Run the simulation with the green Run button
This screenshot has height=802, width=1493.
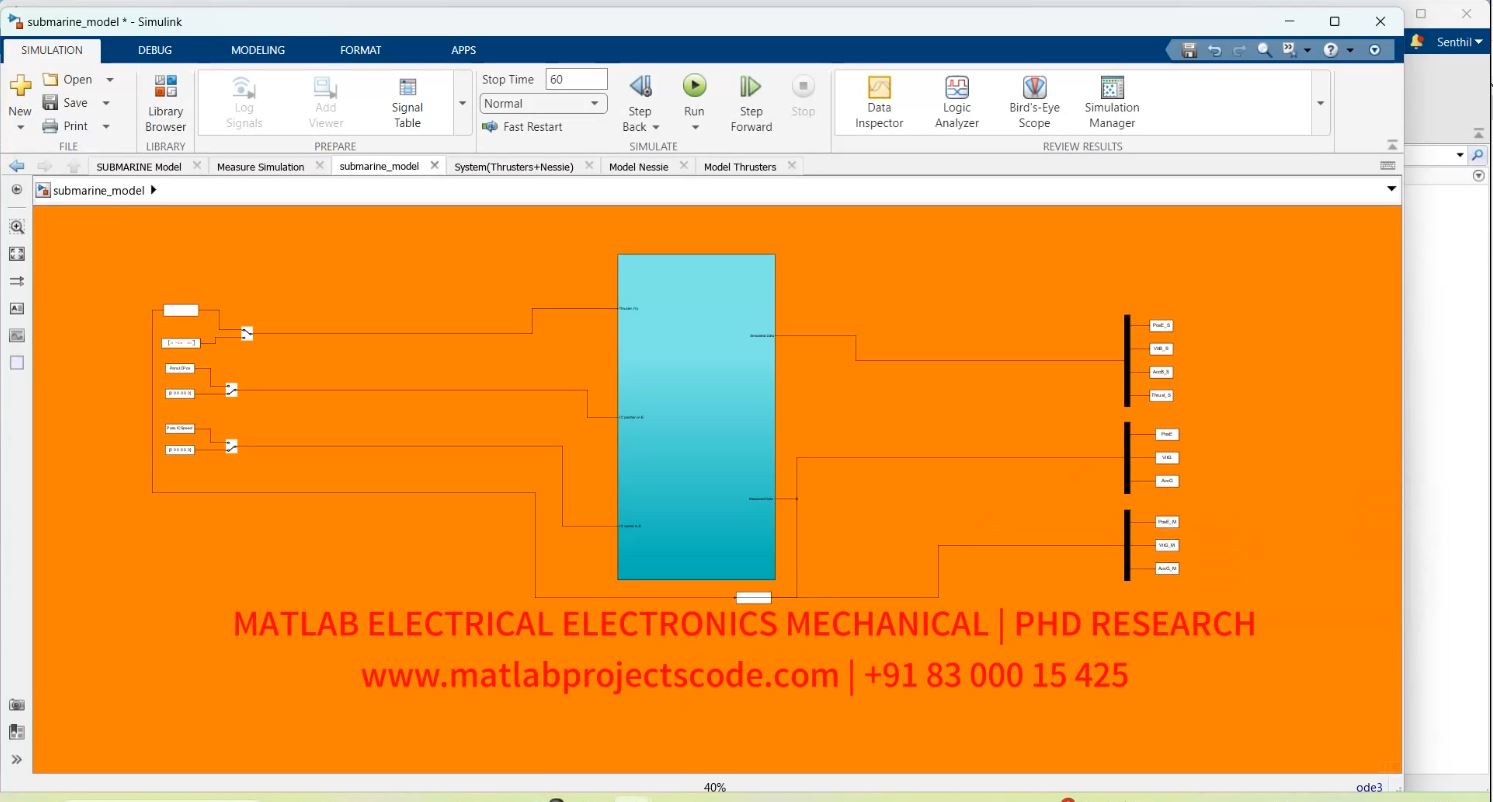pos(694,85)
